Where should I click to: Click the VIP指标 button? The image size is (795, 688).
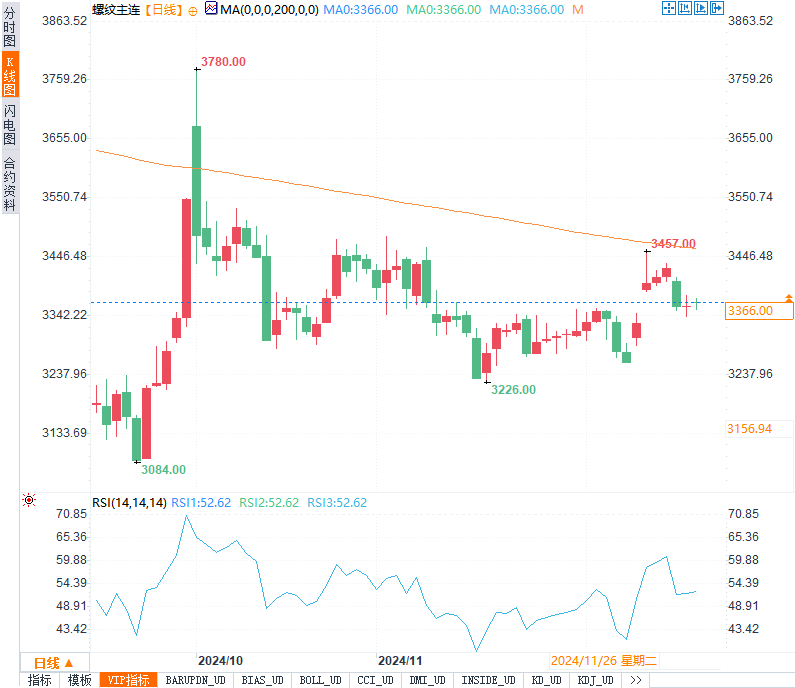tap(128, 680)
